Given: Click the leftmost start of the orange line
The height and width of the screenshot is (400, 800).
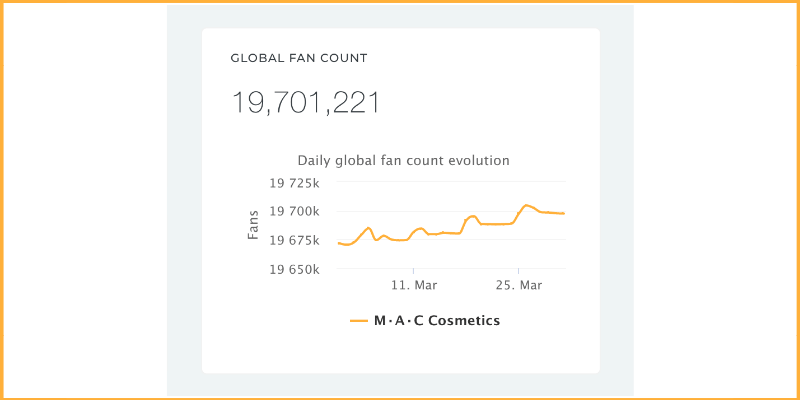Looking at the screenshot, I should coord(339,243).
